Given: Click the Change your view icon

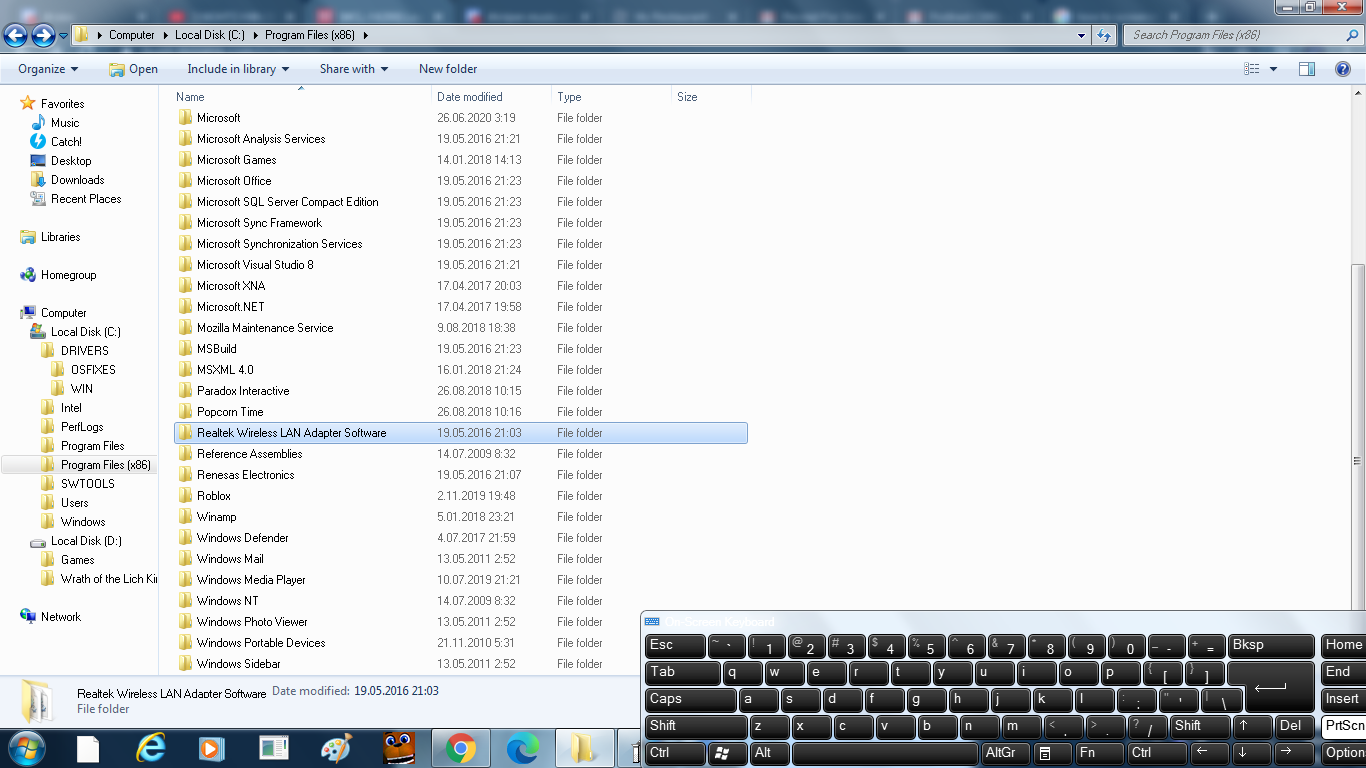Looking at the screenshot, I should coord(1252,69).
